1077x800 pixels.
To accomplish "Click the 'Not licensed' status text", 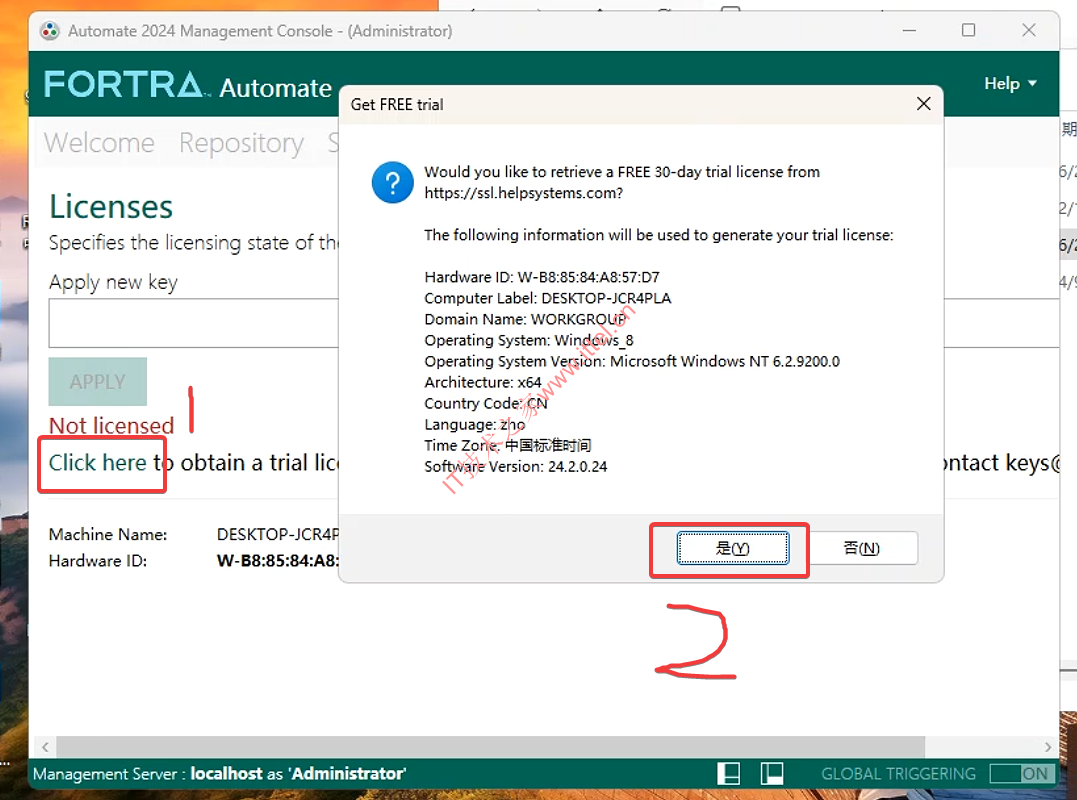I will click(111, 426).
